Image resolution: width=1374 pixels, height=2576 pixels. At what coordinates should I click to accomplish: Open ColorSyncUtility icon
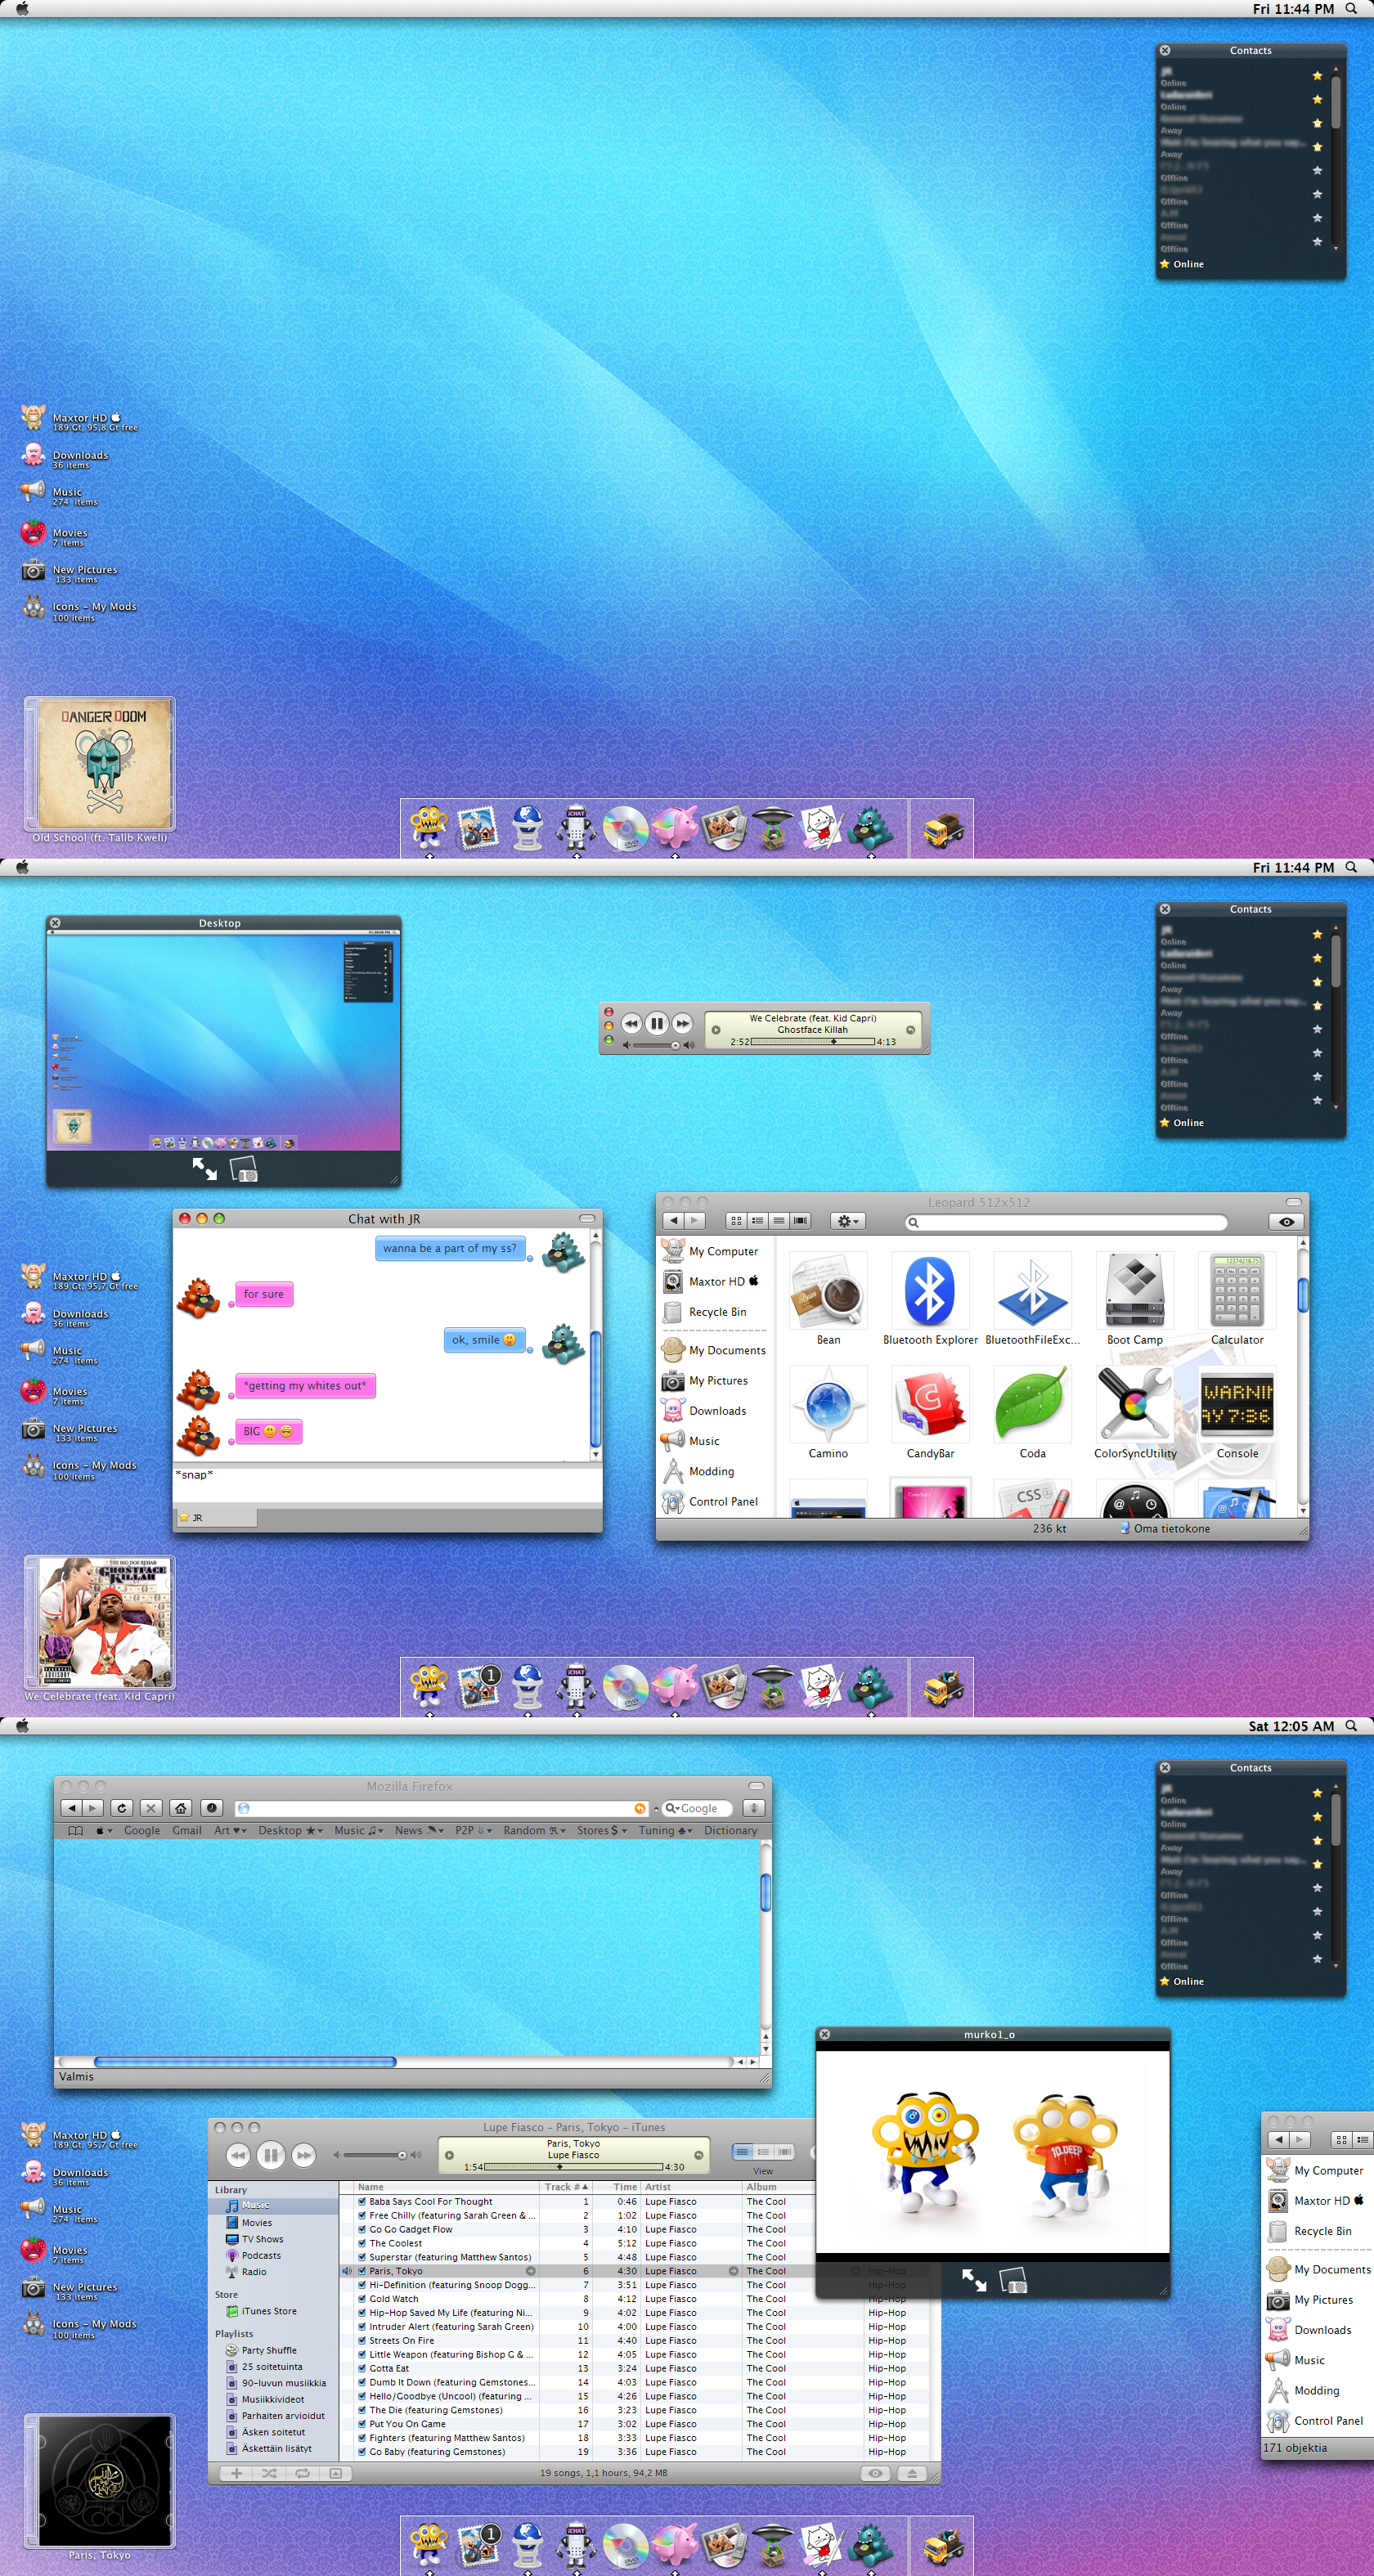point(1135,1405)
